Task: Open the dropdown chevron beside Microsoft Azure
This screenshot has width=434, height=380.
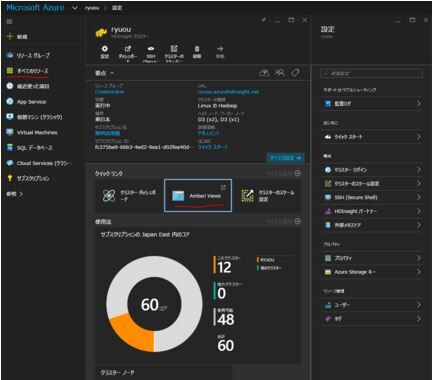Action: 75,8
